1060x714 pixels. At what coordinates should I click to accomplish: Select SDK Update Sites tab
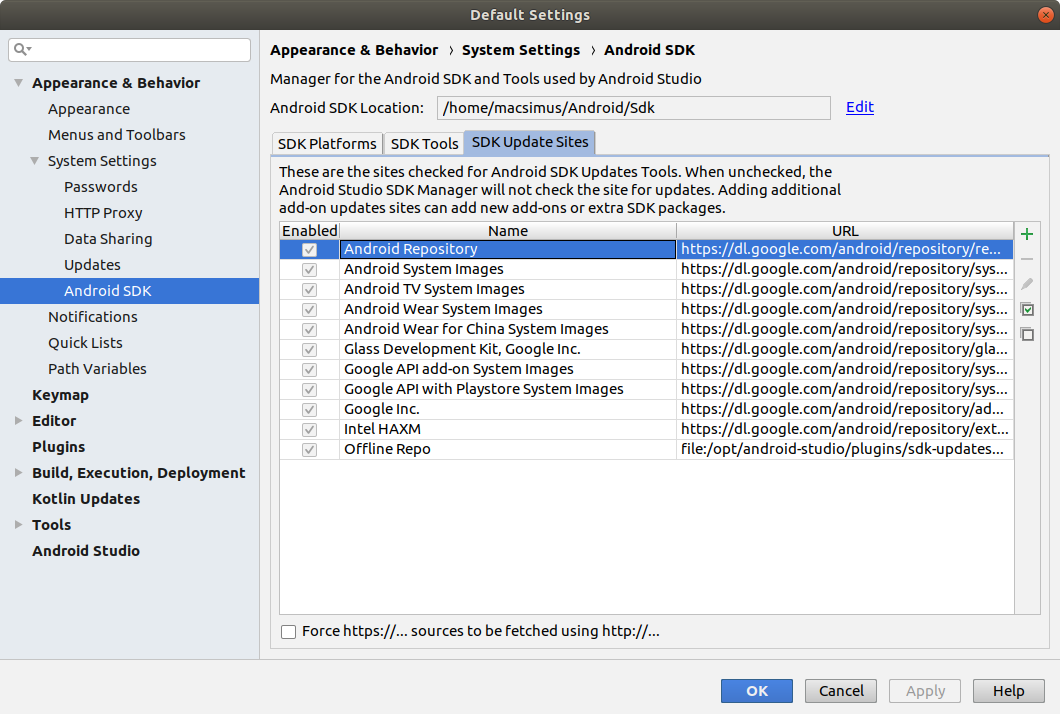(530, 142)
